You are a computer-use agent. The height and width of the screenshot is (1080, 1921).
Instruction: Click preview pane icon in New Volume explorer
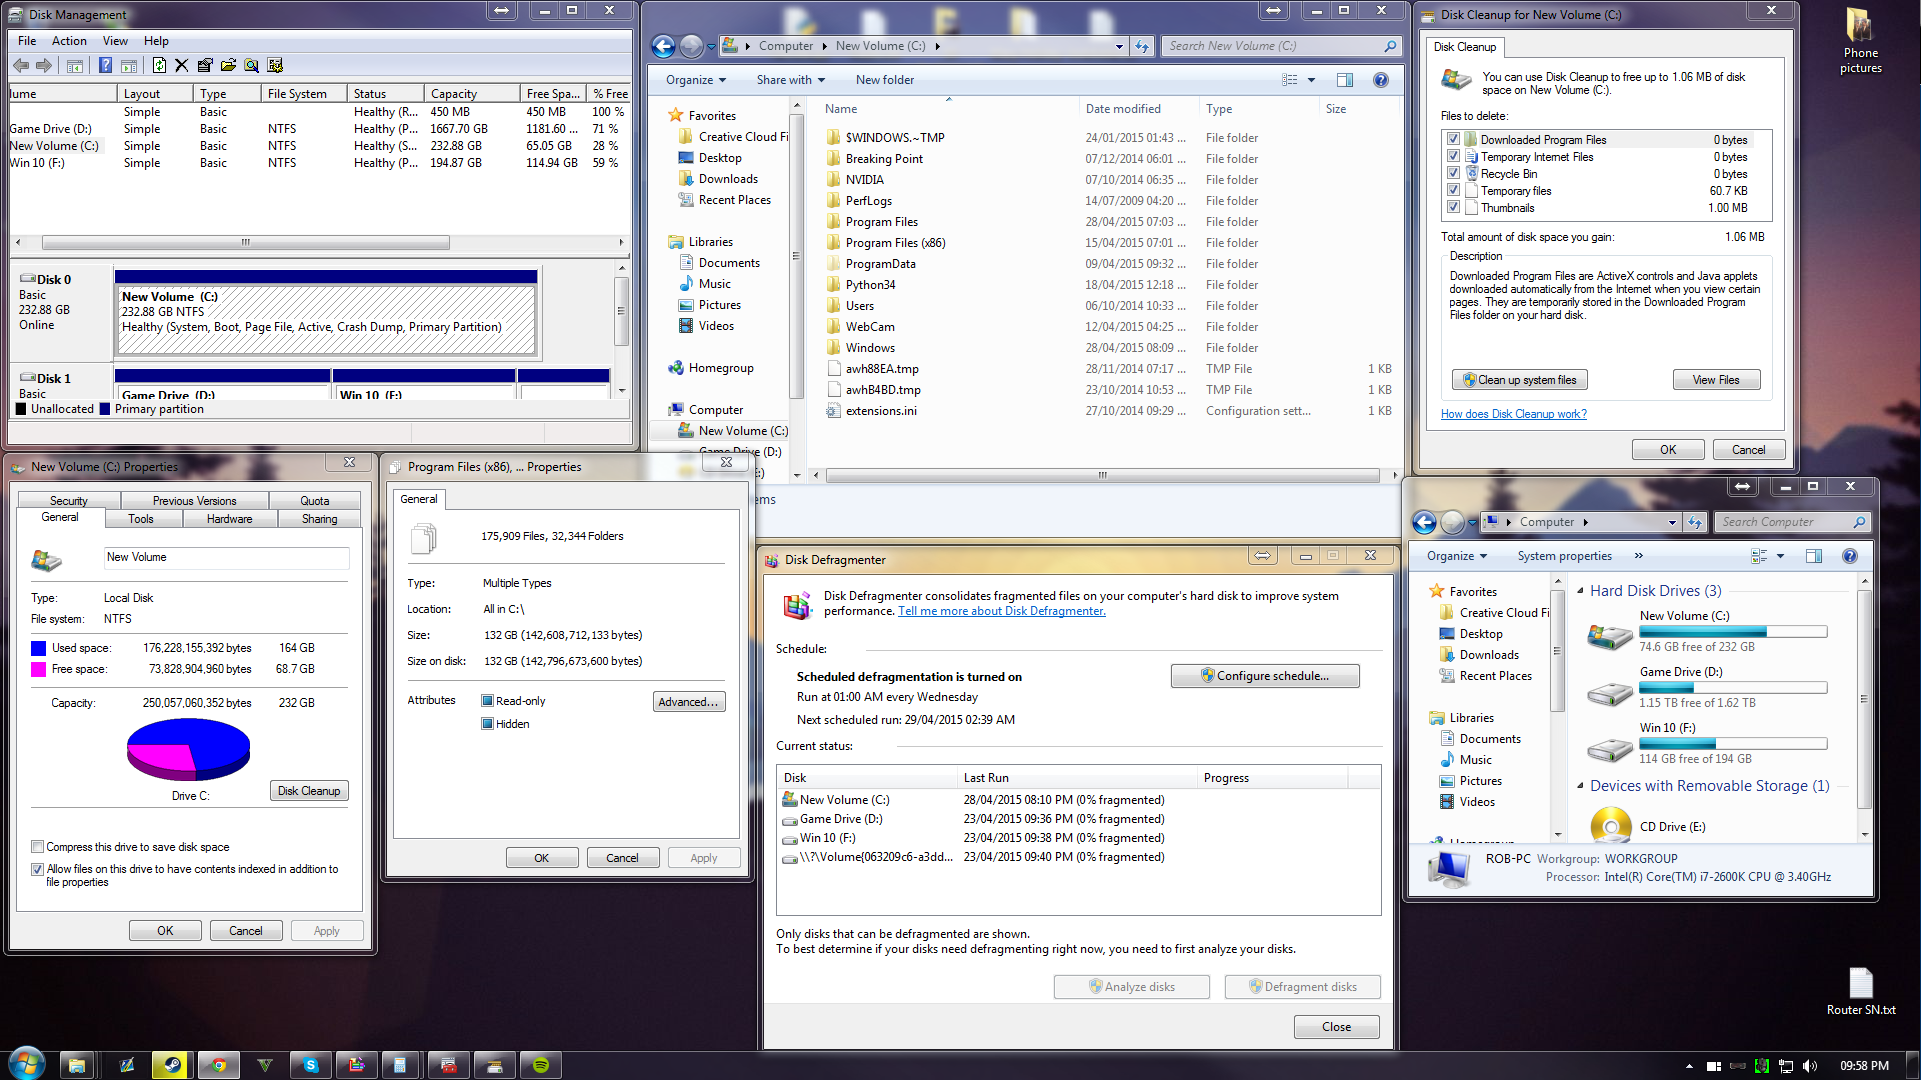click(1344, 80)
